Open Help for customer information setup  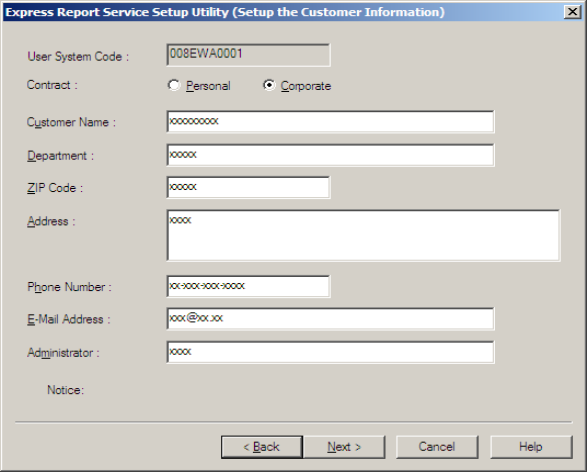[x=531, y=447]
